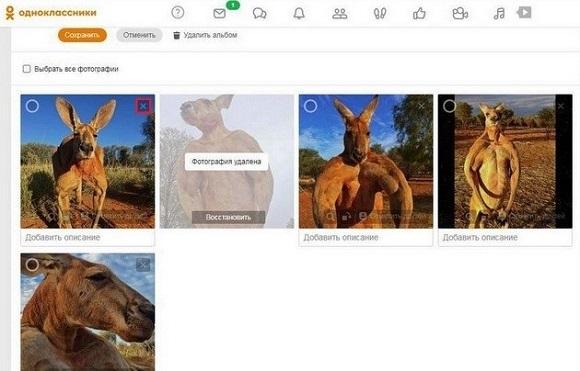Open guests footprints icon
This screenshot has width=580, height=371.
click(x=380, y=14)
